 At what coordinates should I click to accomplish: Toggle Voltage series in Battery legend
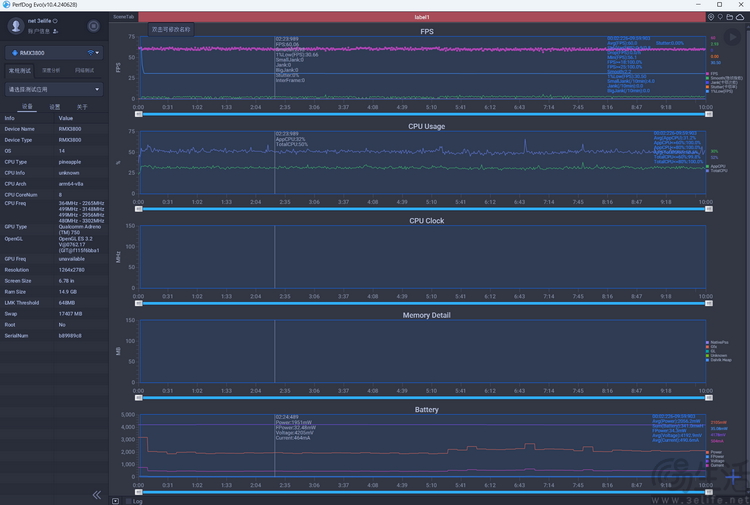[x=715, y=461]
